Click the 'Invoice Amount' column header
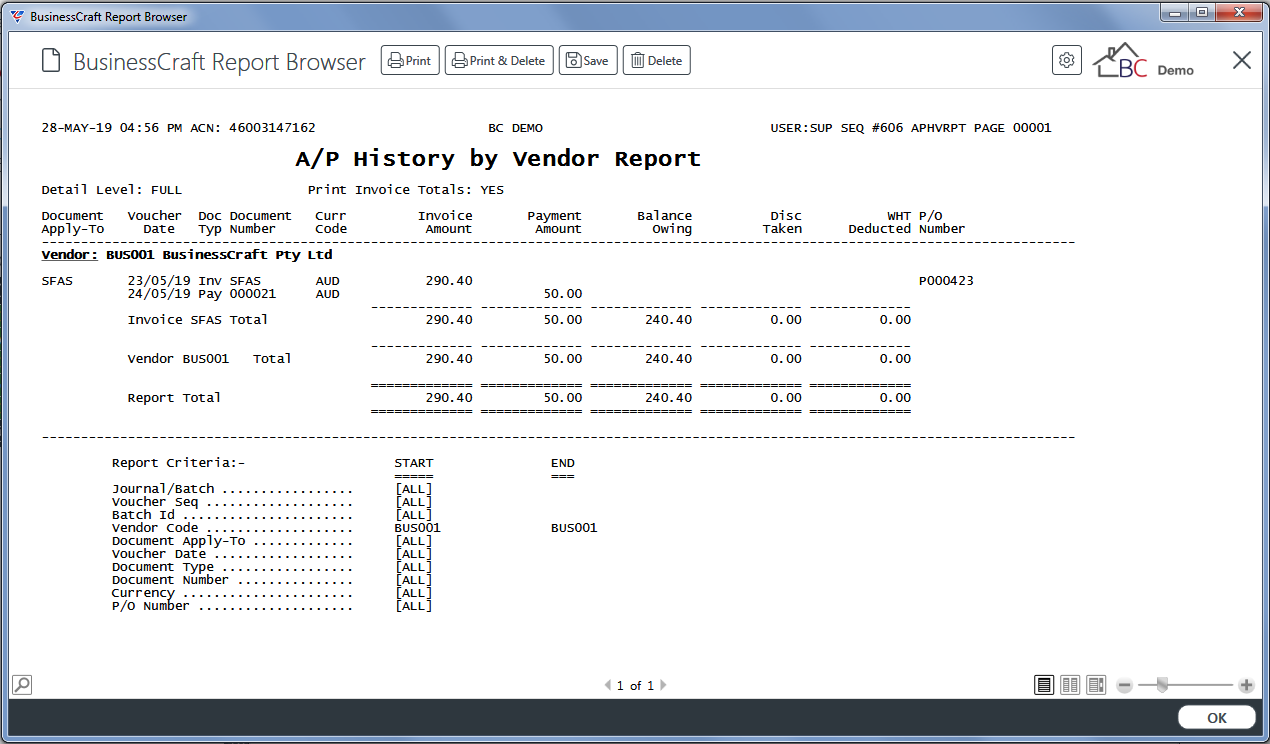Image resolution: width=1270 pixels, height=744 pixels. (x=445, y=222)
